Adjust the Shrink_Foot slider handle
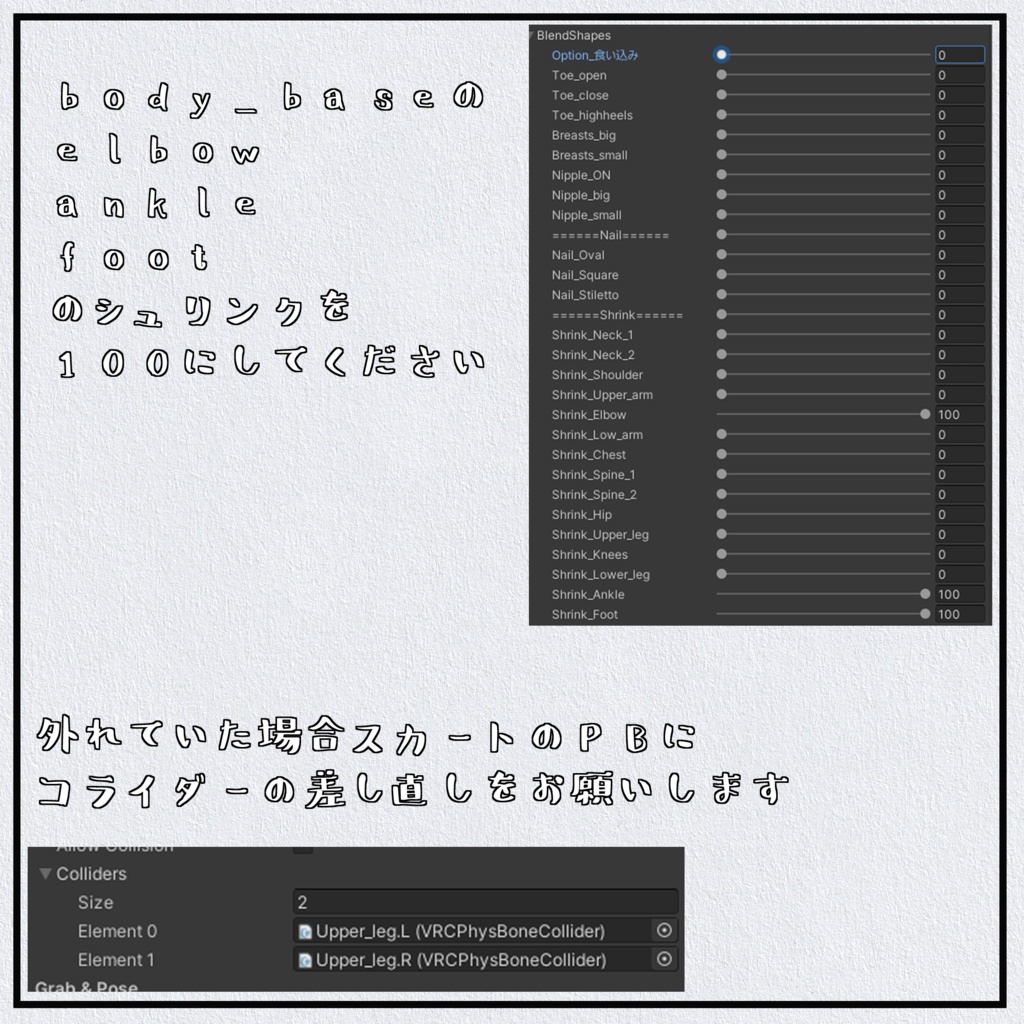The width and height of the screenshot is (1024, 1024). click(x=925, y=614)
